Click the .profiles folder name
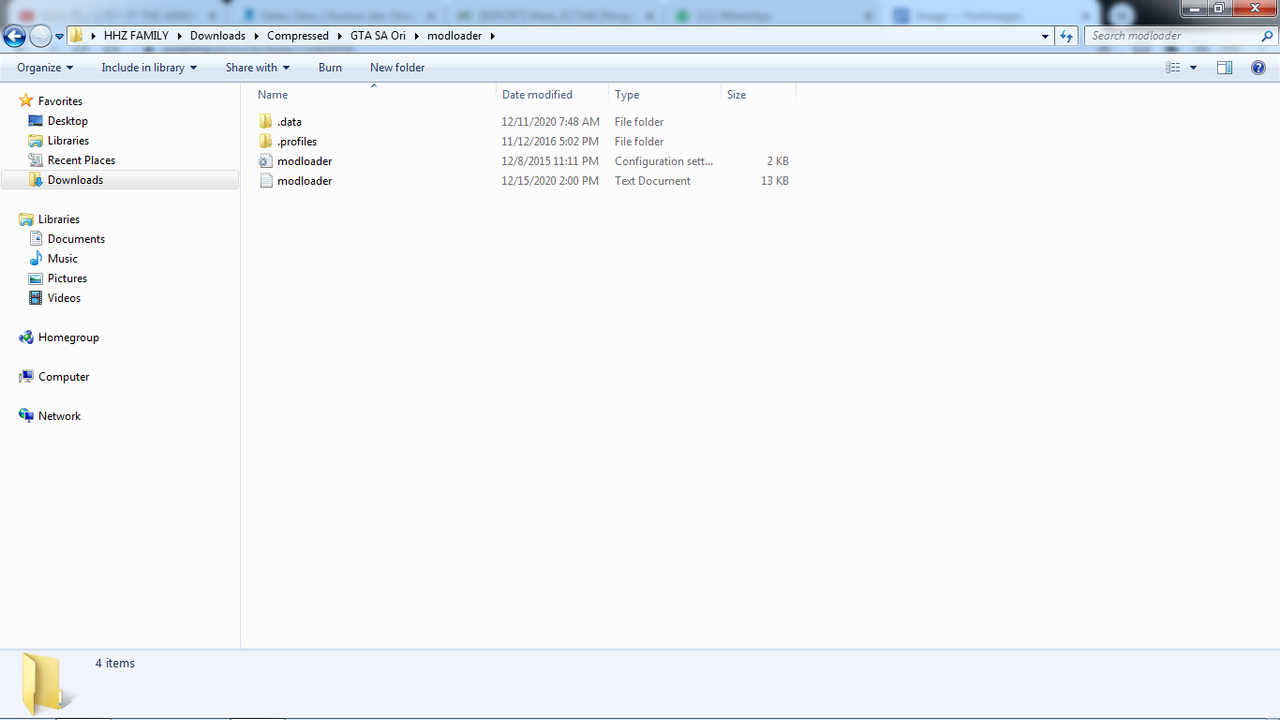 (x=297, y=142)
